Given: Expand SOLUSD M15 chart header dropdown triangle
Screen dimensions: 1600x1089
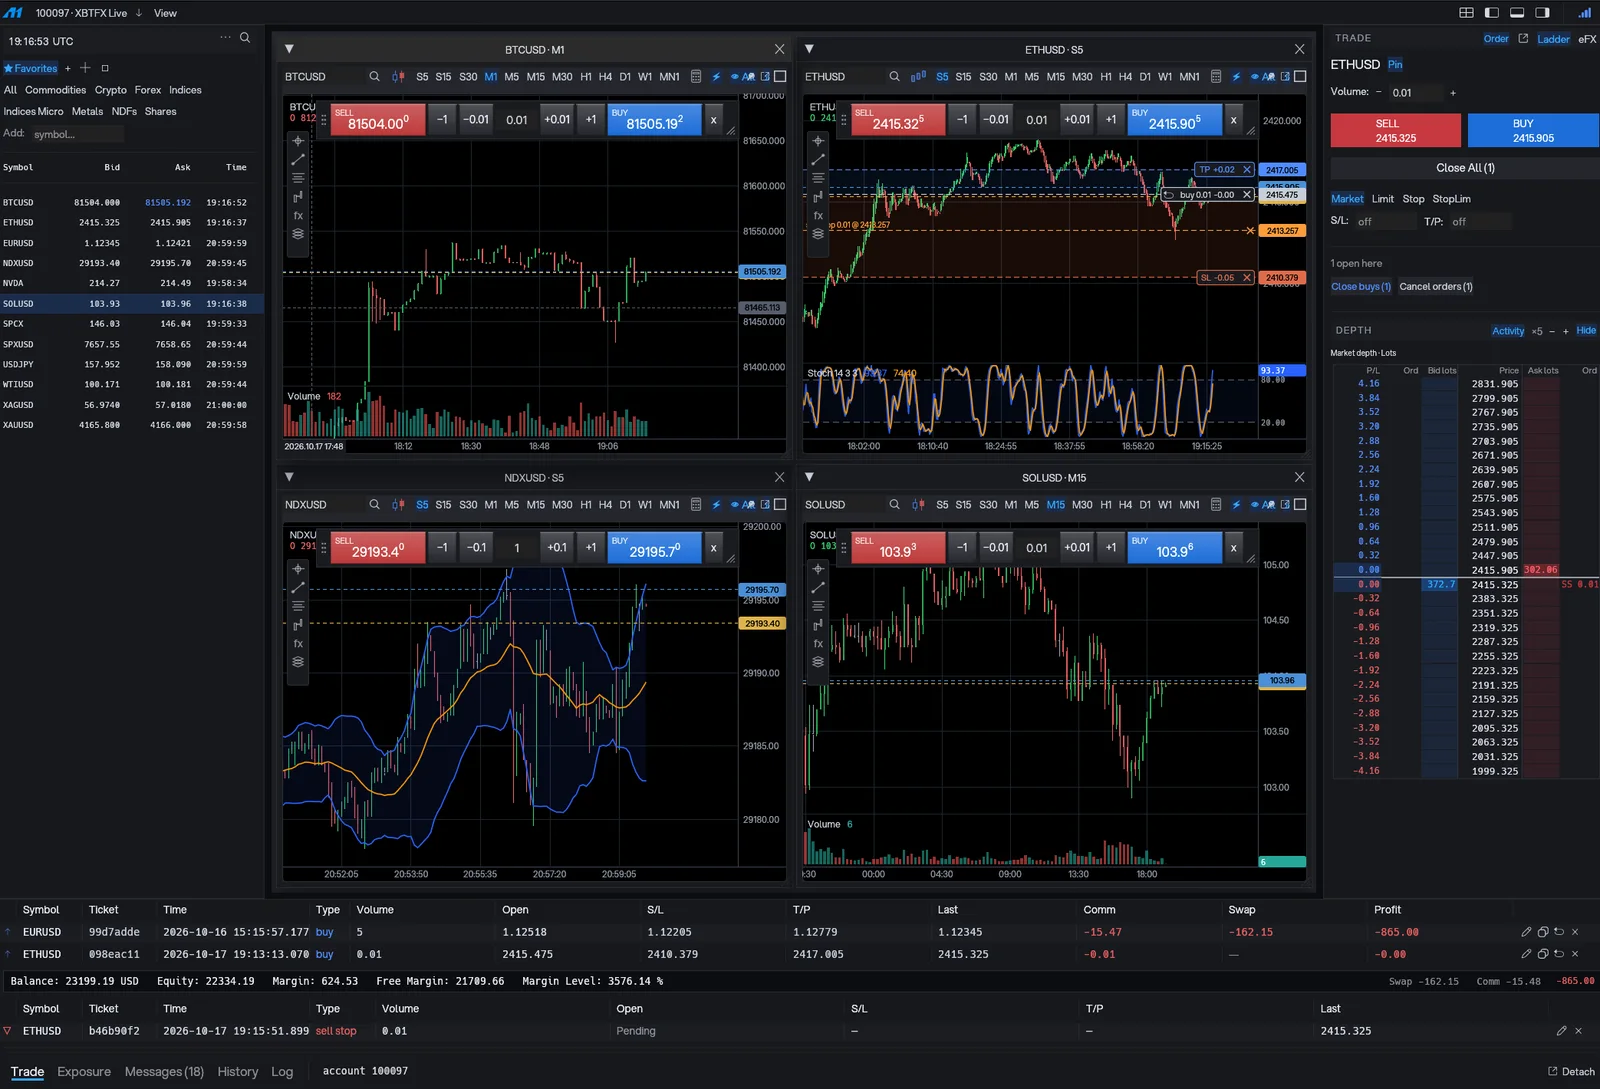Looking at the screenshot, I should click(x=809, y=477).
